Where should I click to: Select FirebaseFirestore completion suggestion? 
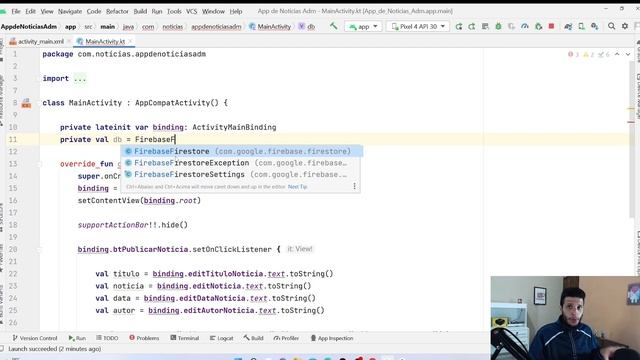coord(242,151)
